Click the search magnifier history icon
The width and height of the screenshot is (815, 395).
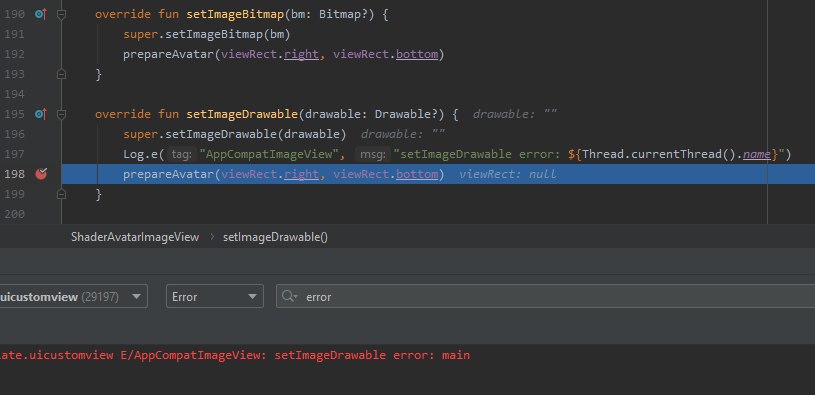pos(290,296)
